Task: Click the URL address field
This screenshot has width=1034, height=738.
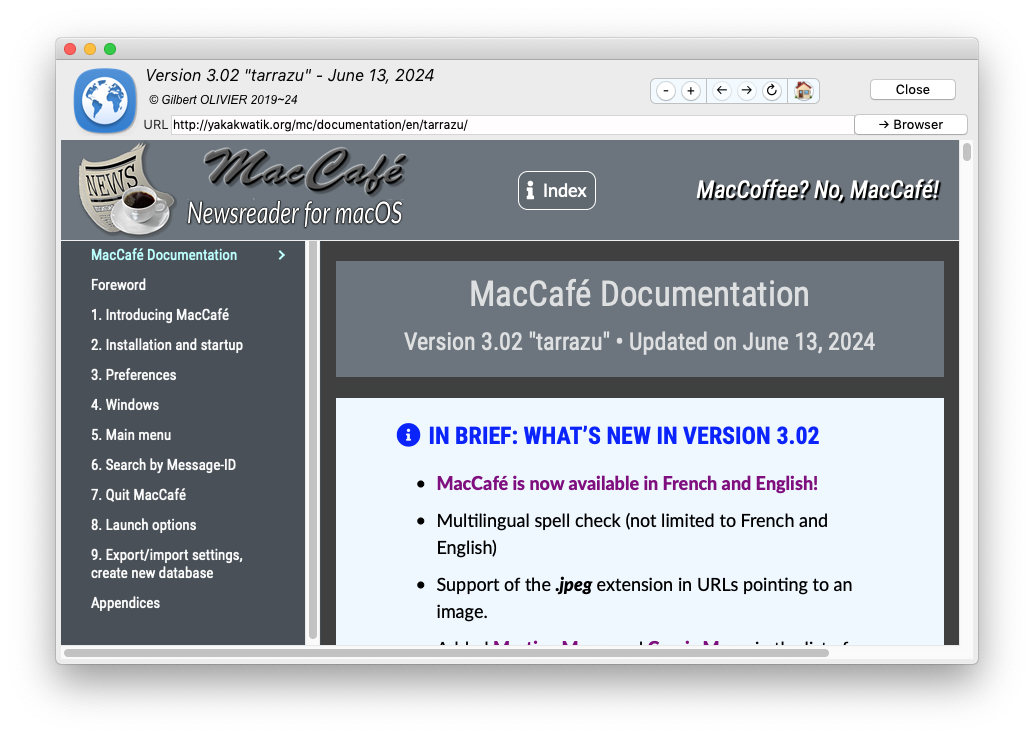Action: tap(510, 125)
